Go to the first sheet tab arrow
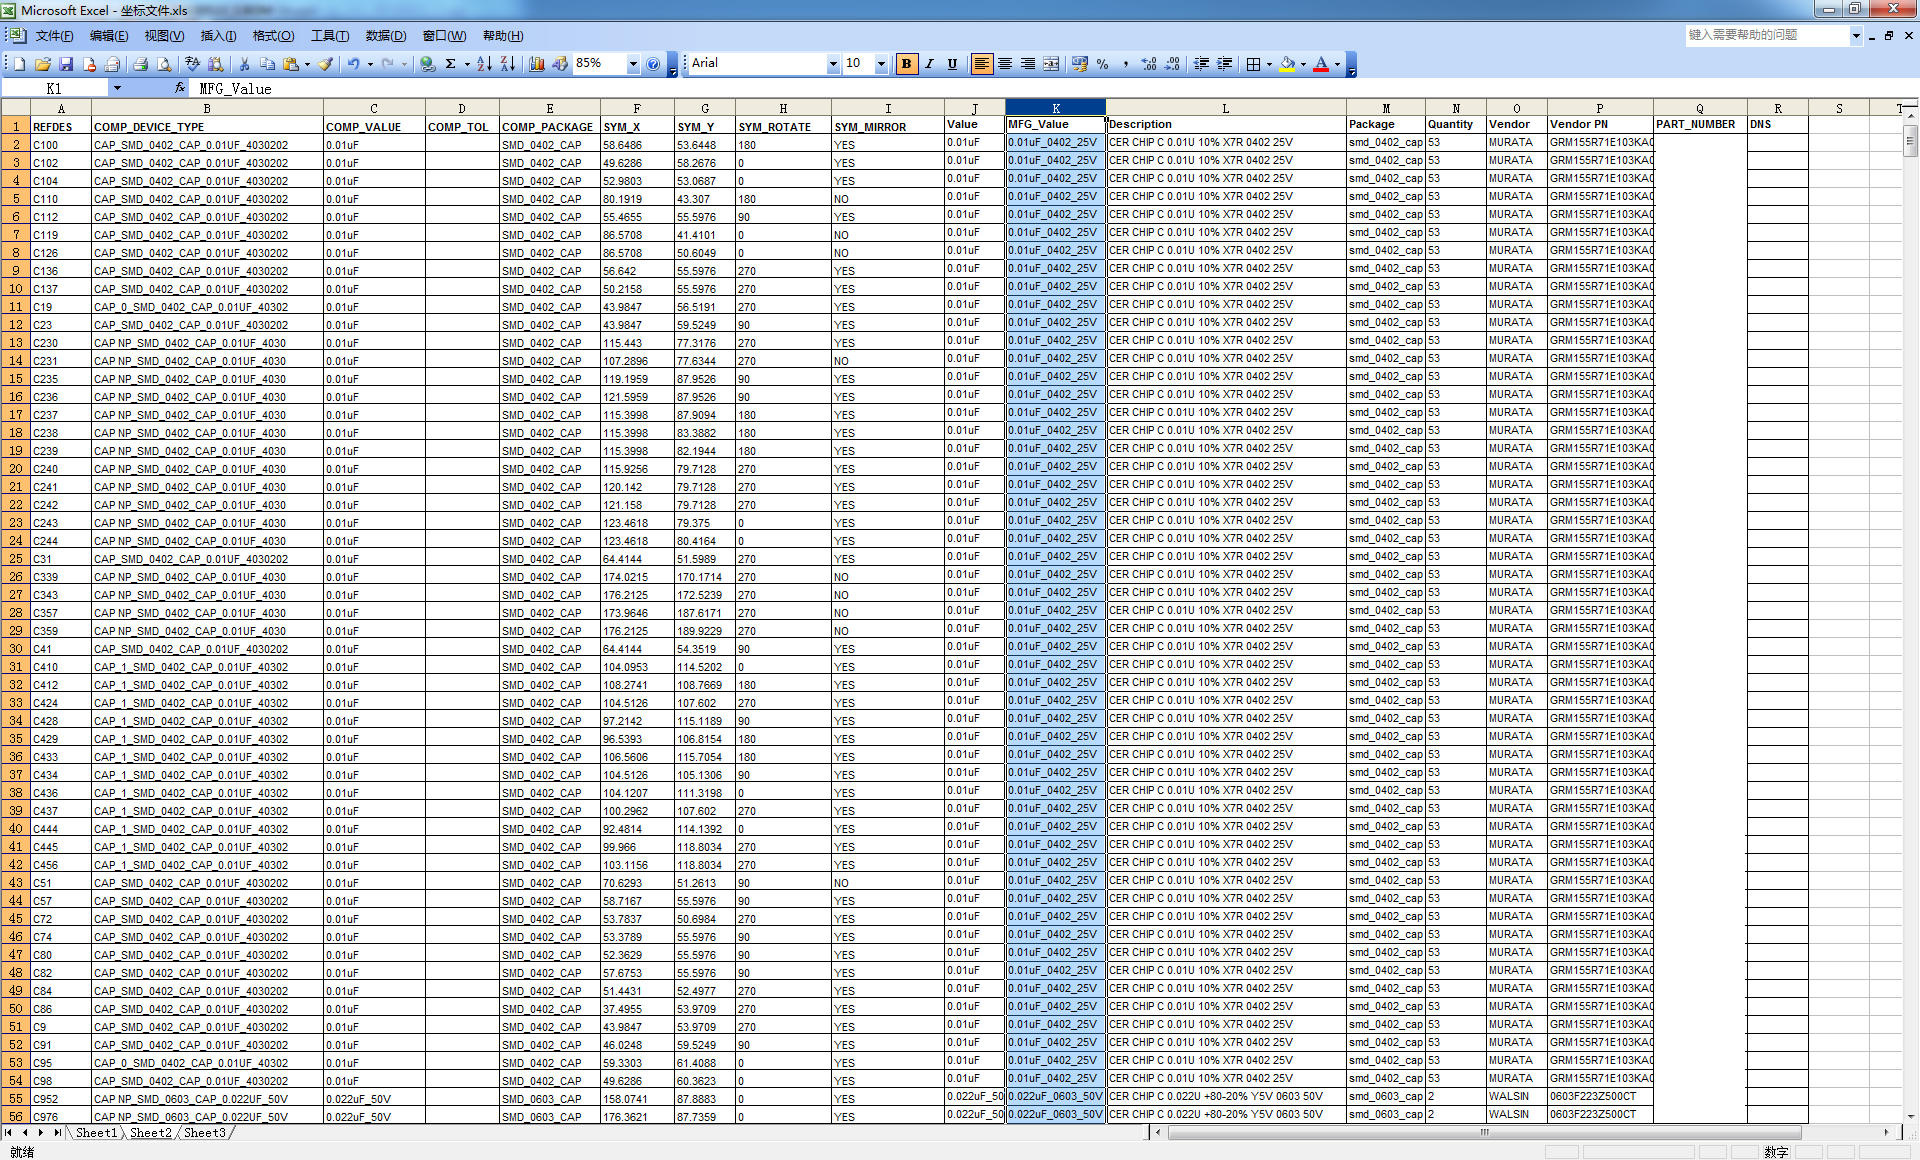This screenshot has width=1920, height=1160. pos(9,1133)
